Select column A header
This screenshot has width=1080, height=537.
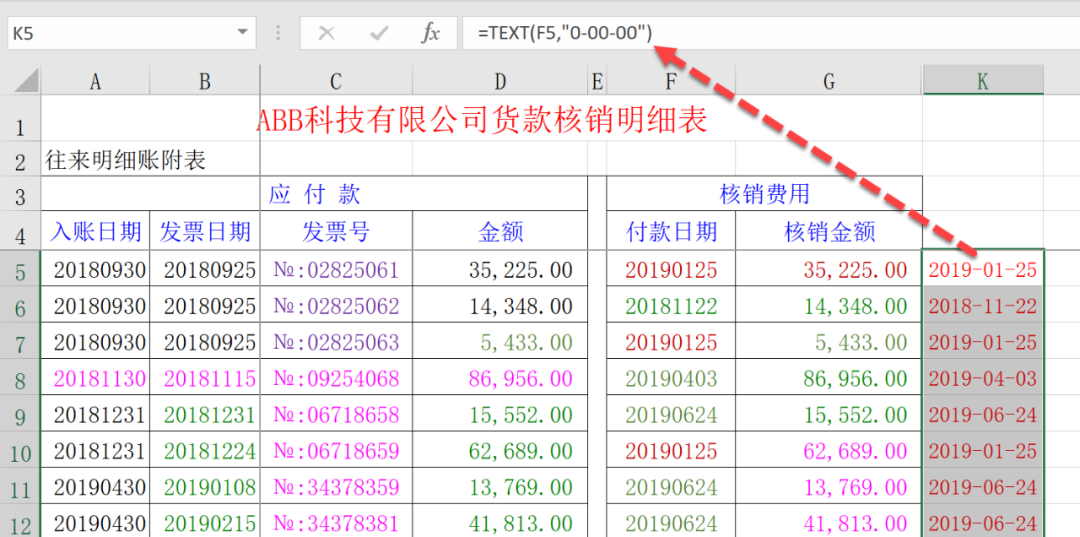click(95, 81)
